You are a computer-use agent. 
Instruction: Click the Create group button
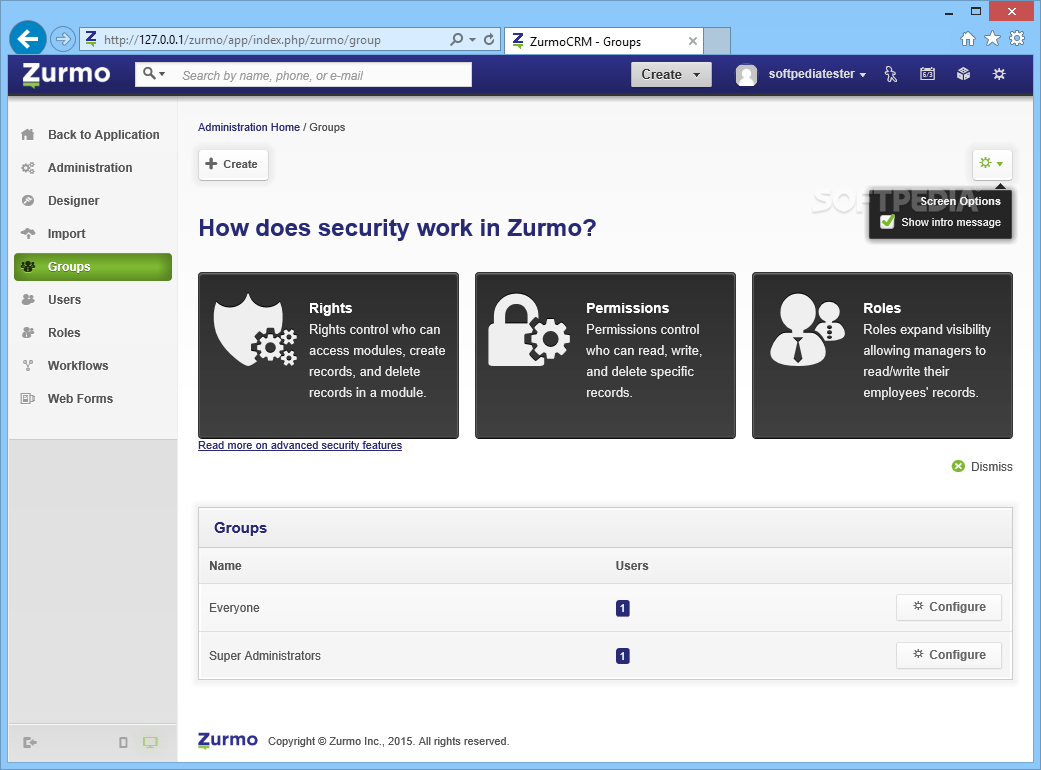233,164
